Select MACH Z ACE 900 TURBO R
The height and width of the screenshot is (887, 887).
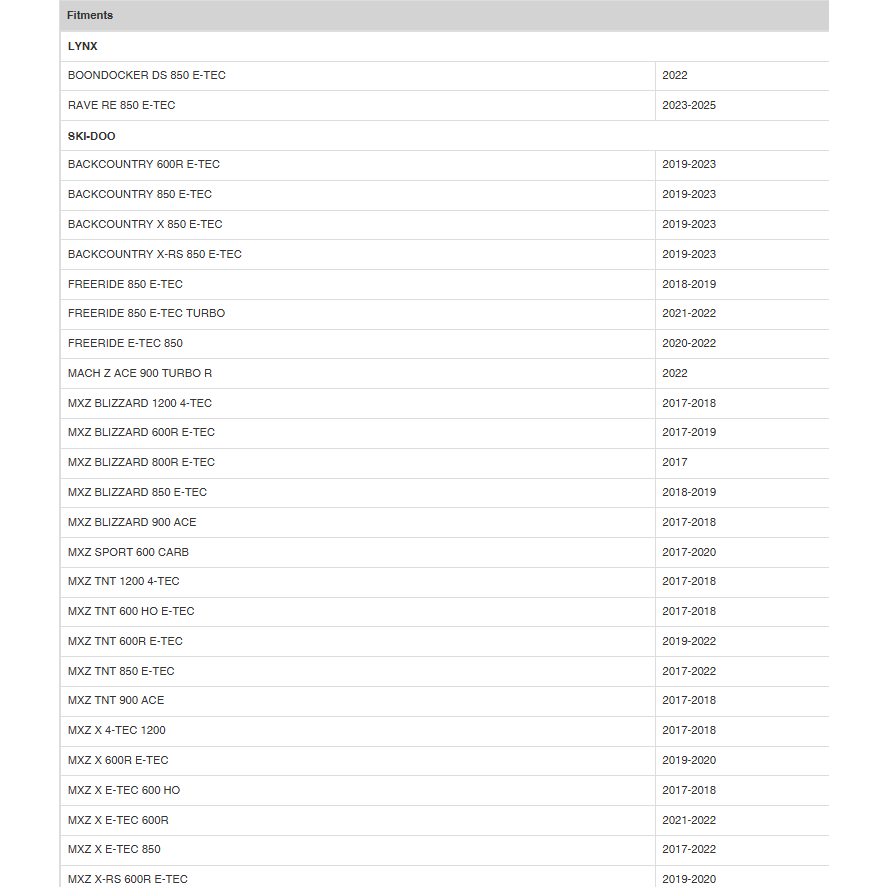point(140,373)
